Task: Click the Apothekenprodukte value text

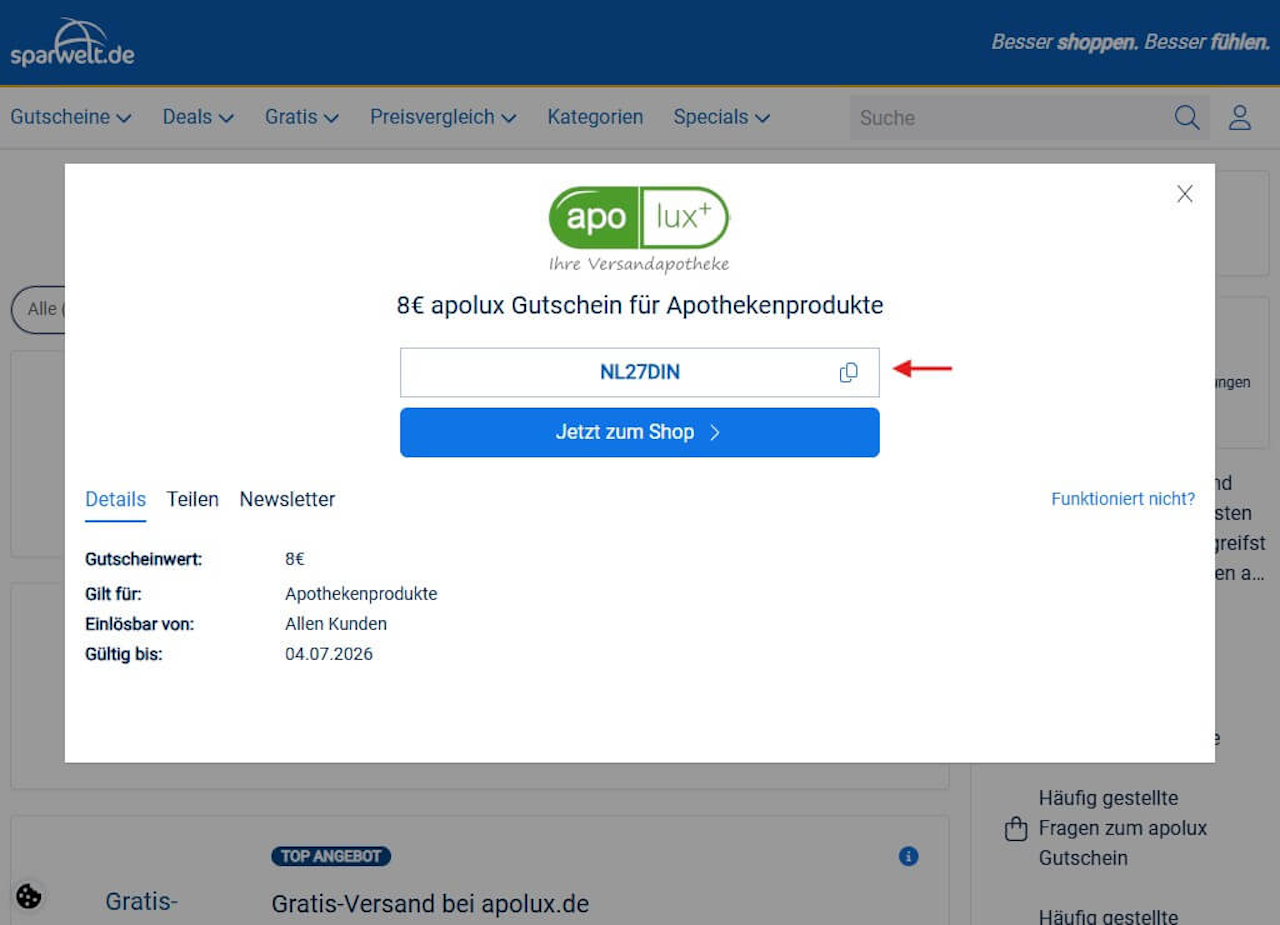Action: point(361,594)
